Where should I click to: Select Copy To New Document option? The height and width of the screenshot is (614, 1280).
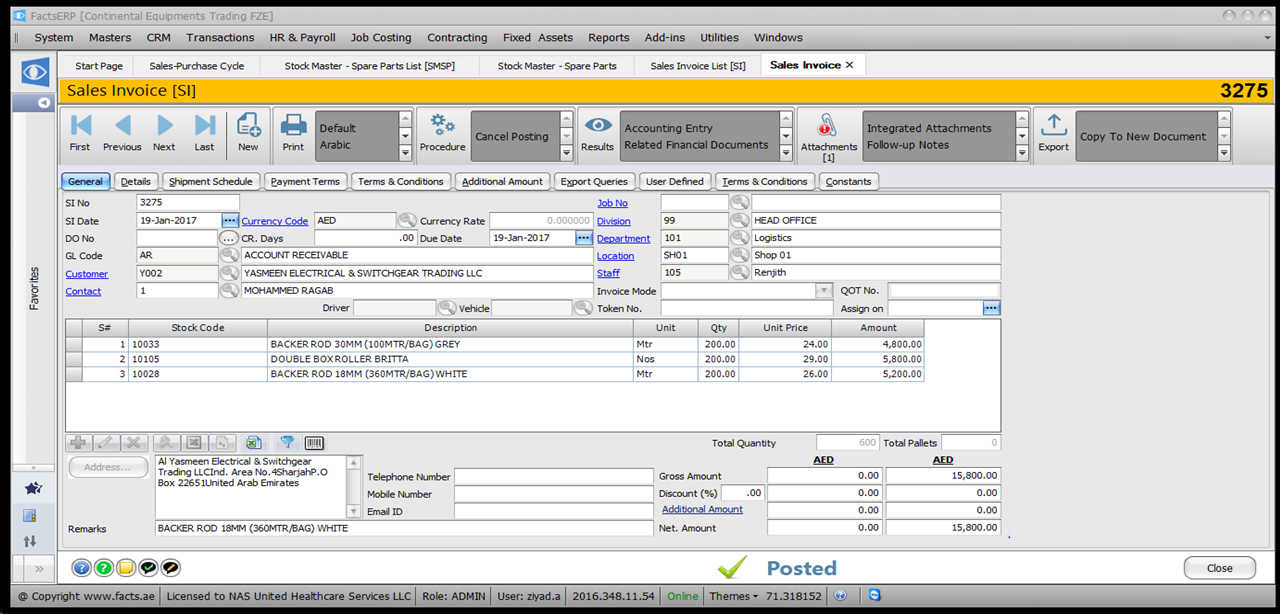tap(1143, 136)
